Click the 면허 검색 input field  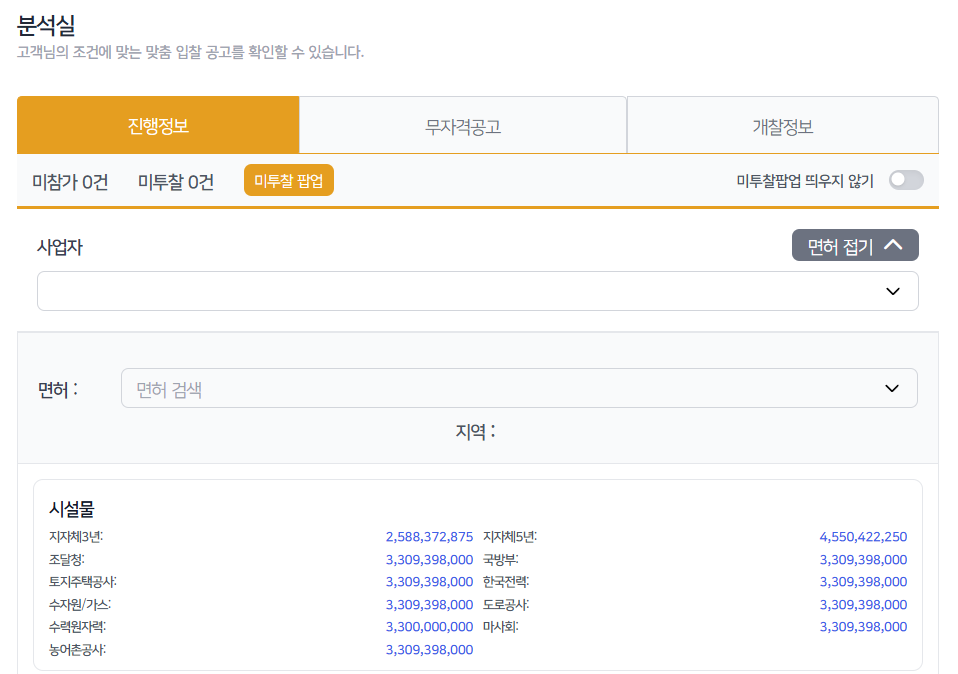519,388
